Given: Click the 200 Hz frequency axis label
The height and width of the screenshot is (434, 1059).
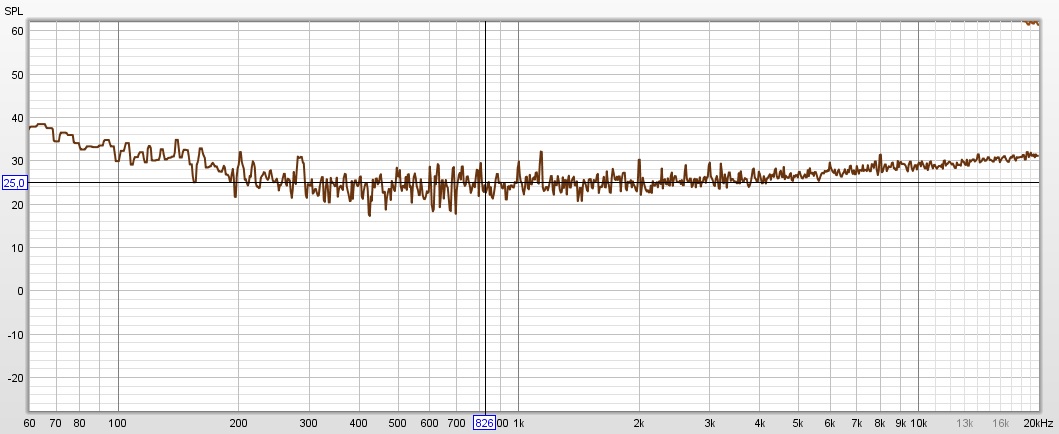Looking at the screenshot, I should coord(238,423).
